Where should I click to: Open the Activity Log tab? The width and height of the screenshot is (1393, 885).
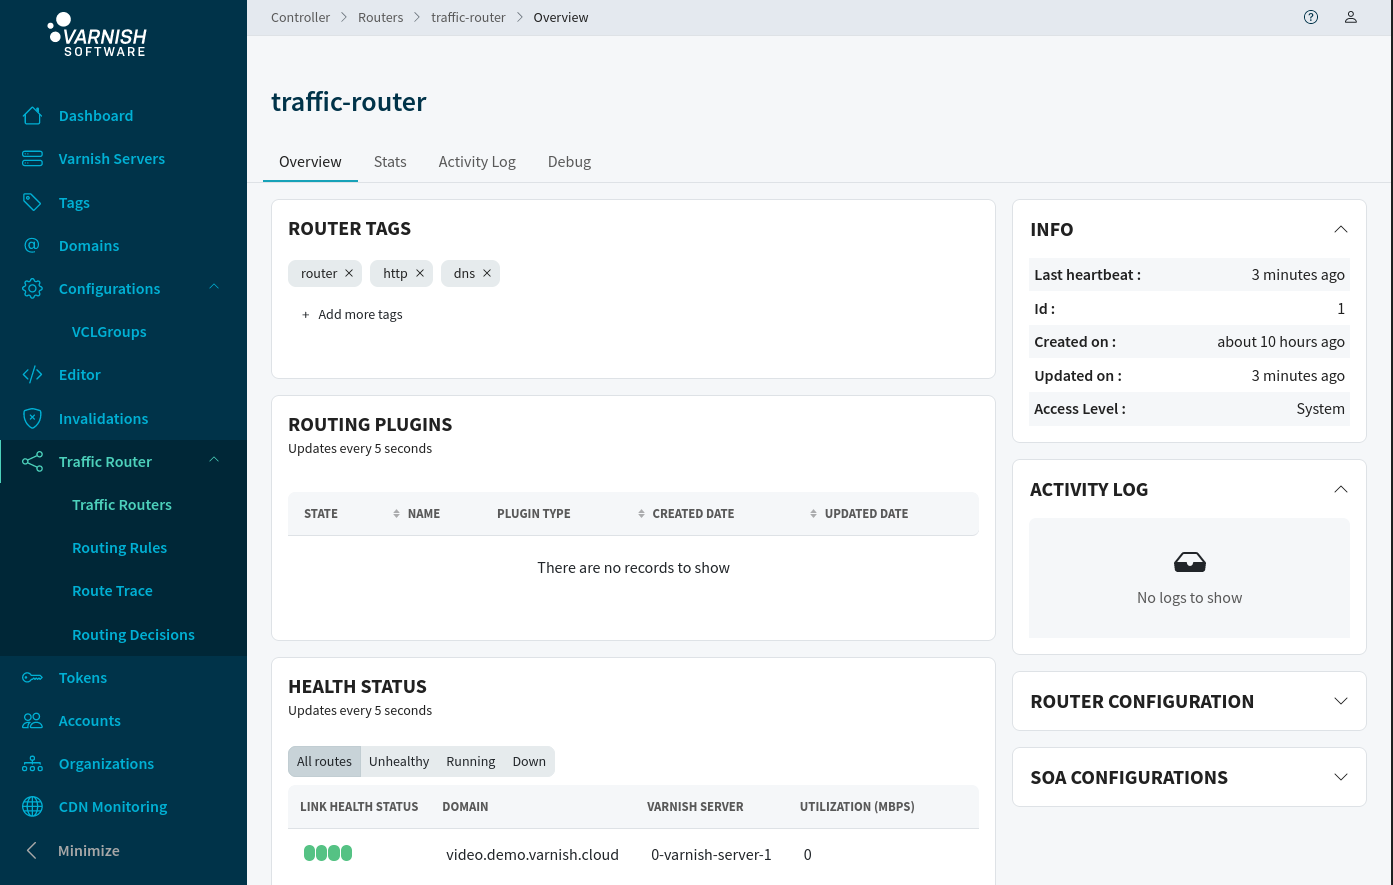(477, 161)
